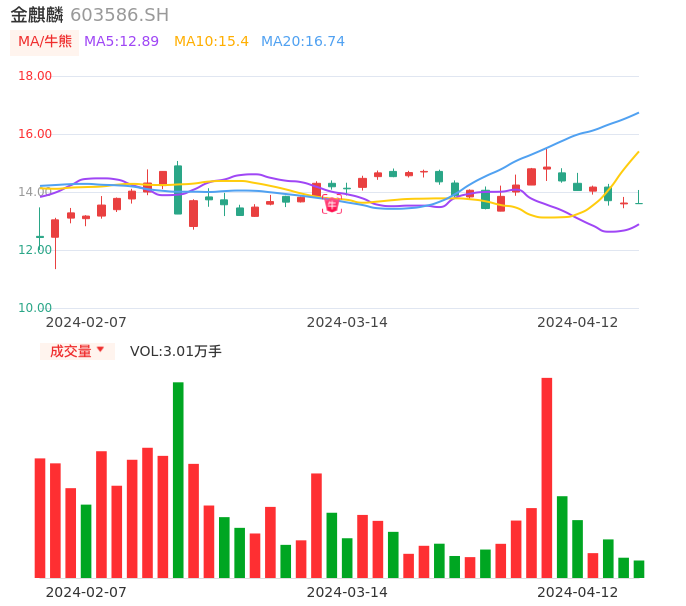Click the dropdown arrow beside 成交量
Viewport: 686px width, 606px height.
click(x=100, y=350)
